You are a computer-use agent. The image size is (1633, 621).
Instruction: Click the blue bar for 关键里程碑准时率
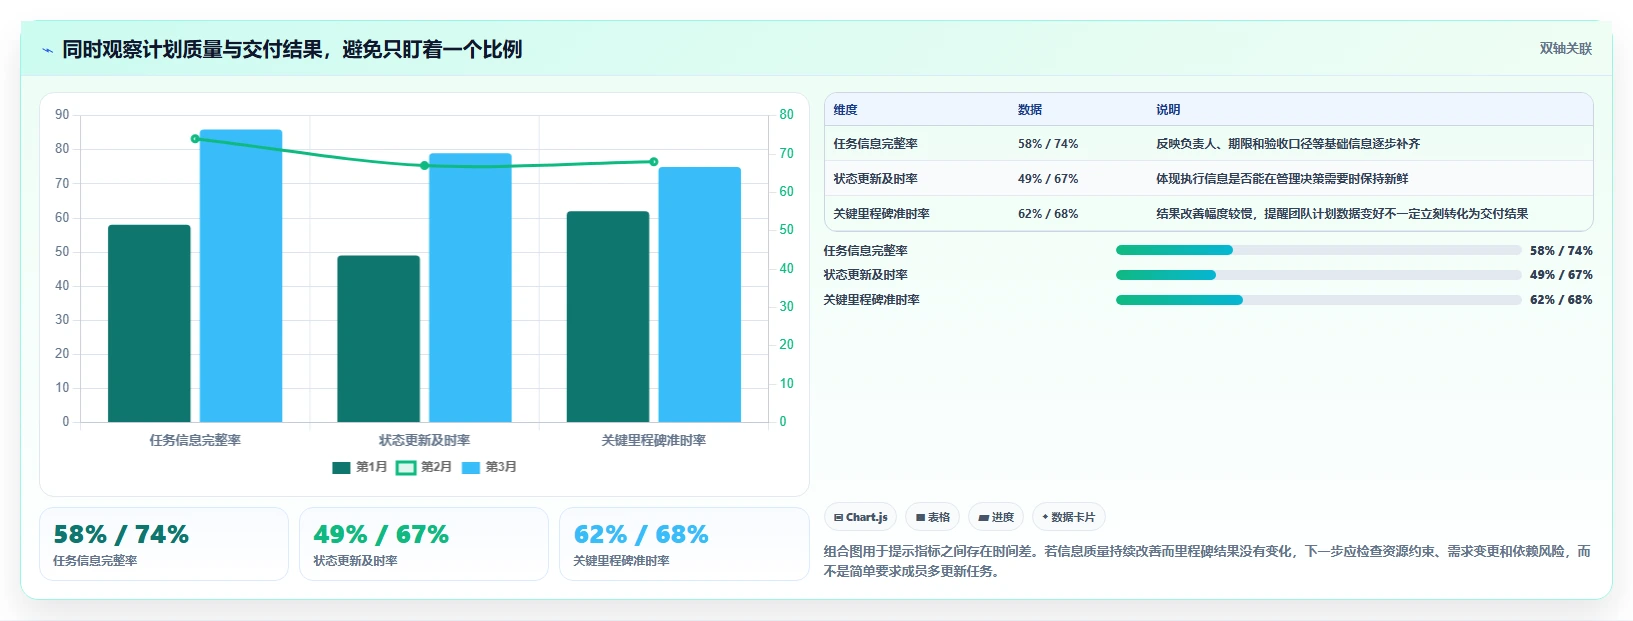[x=699, y=295]
